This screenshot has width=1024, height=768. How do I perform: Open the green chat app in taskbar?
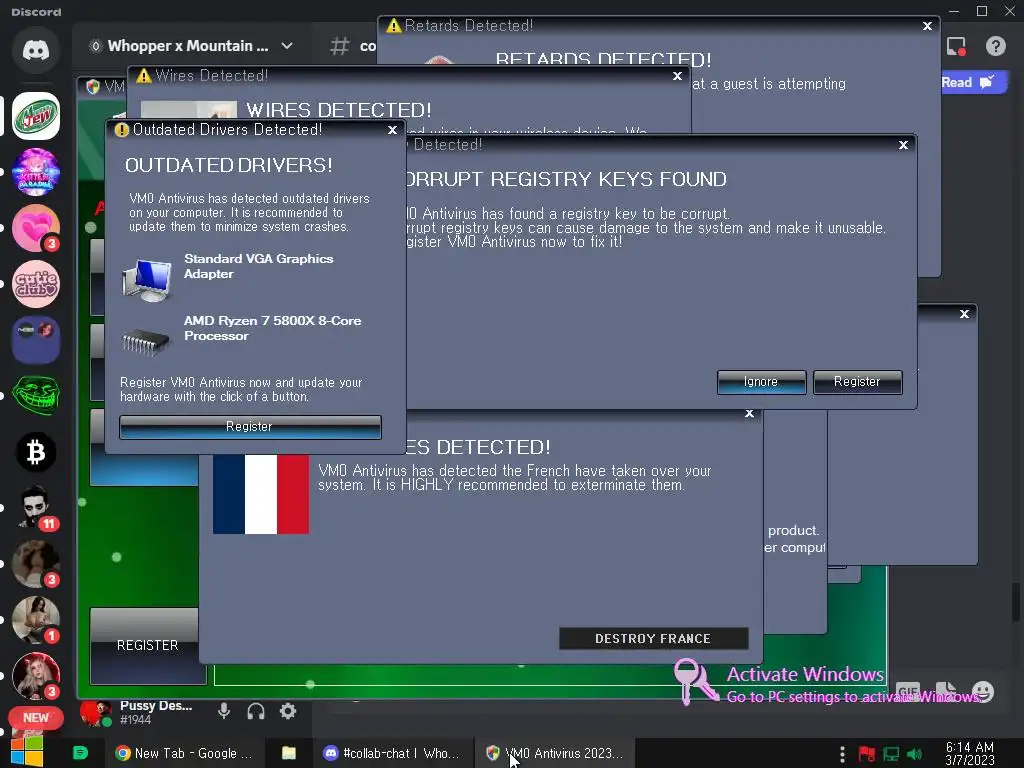tap(80, 753)
